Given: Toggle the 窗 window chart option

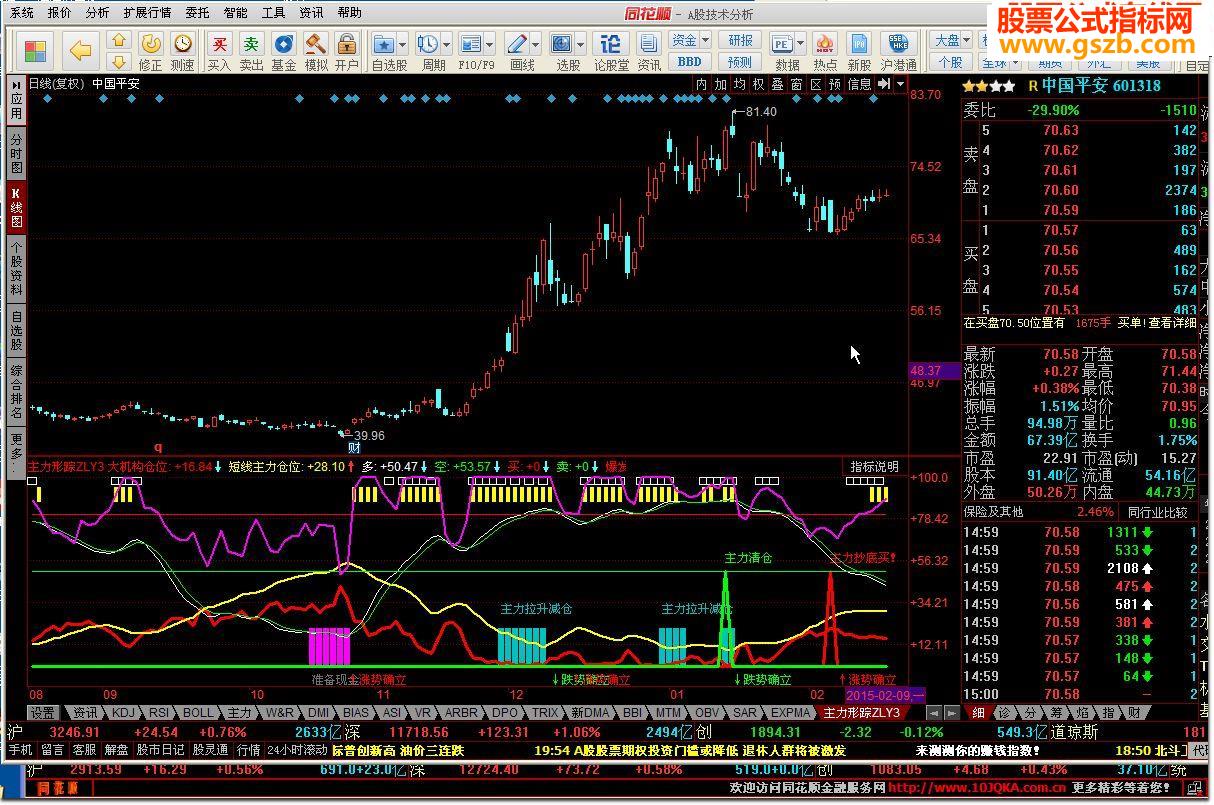Looking at the screenshot, I should click(x=797, y=85).
